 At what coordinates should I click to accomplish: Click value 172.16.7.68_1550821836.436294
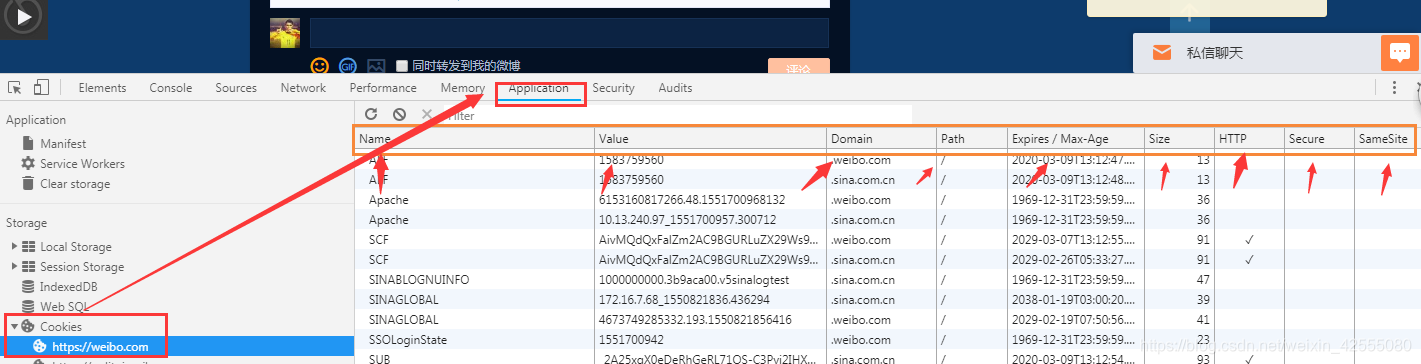click(x=685, y=300)
